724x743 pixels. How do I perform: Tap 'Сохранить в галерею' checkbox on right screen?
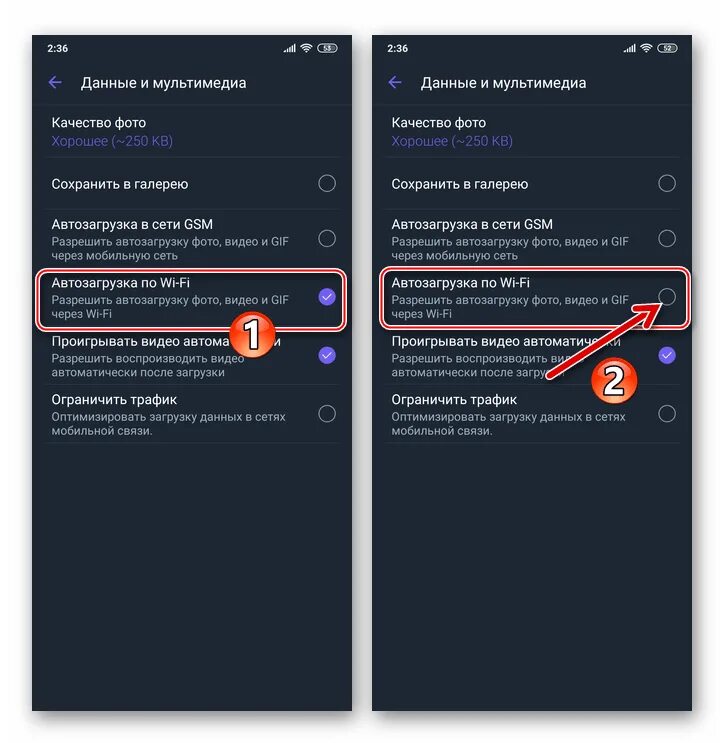point(667,183)
